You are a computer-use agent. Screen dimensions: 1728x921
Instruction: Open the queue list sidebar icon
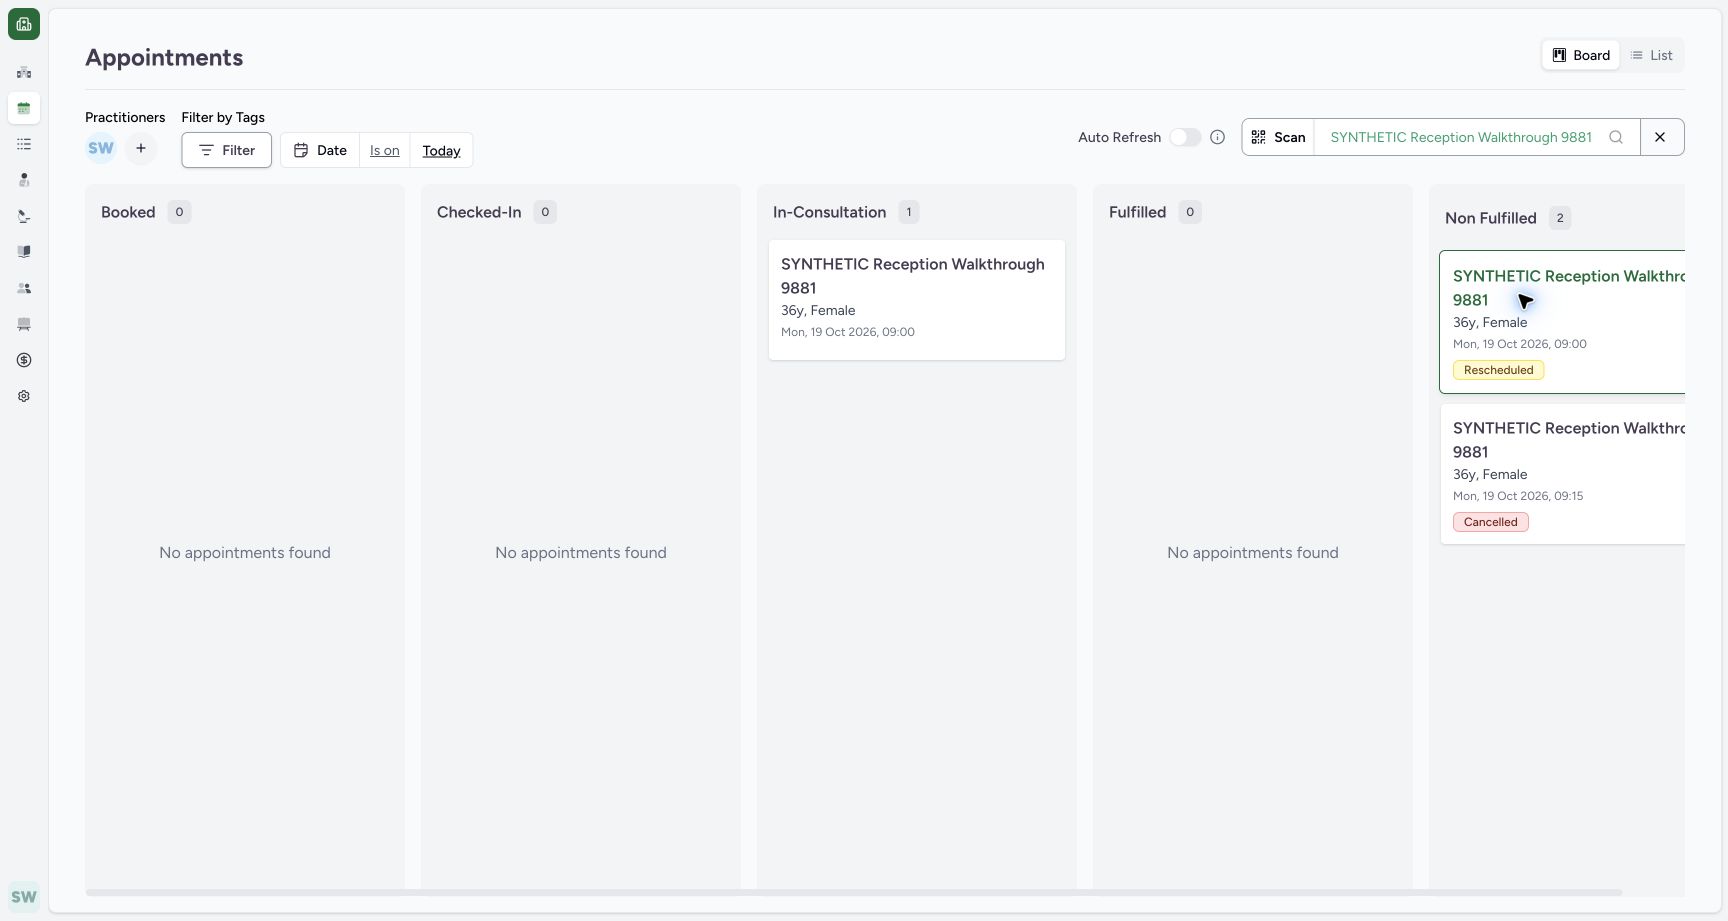(x=24, y=144)
